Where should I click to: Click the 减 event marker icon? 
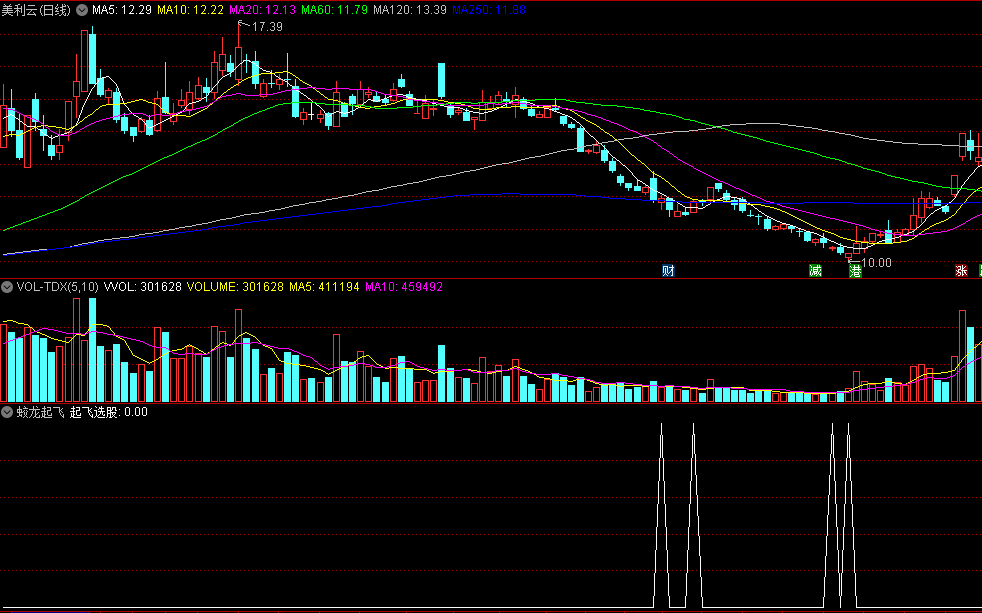click(815, 270)
